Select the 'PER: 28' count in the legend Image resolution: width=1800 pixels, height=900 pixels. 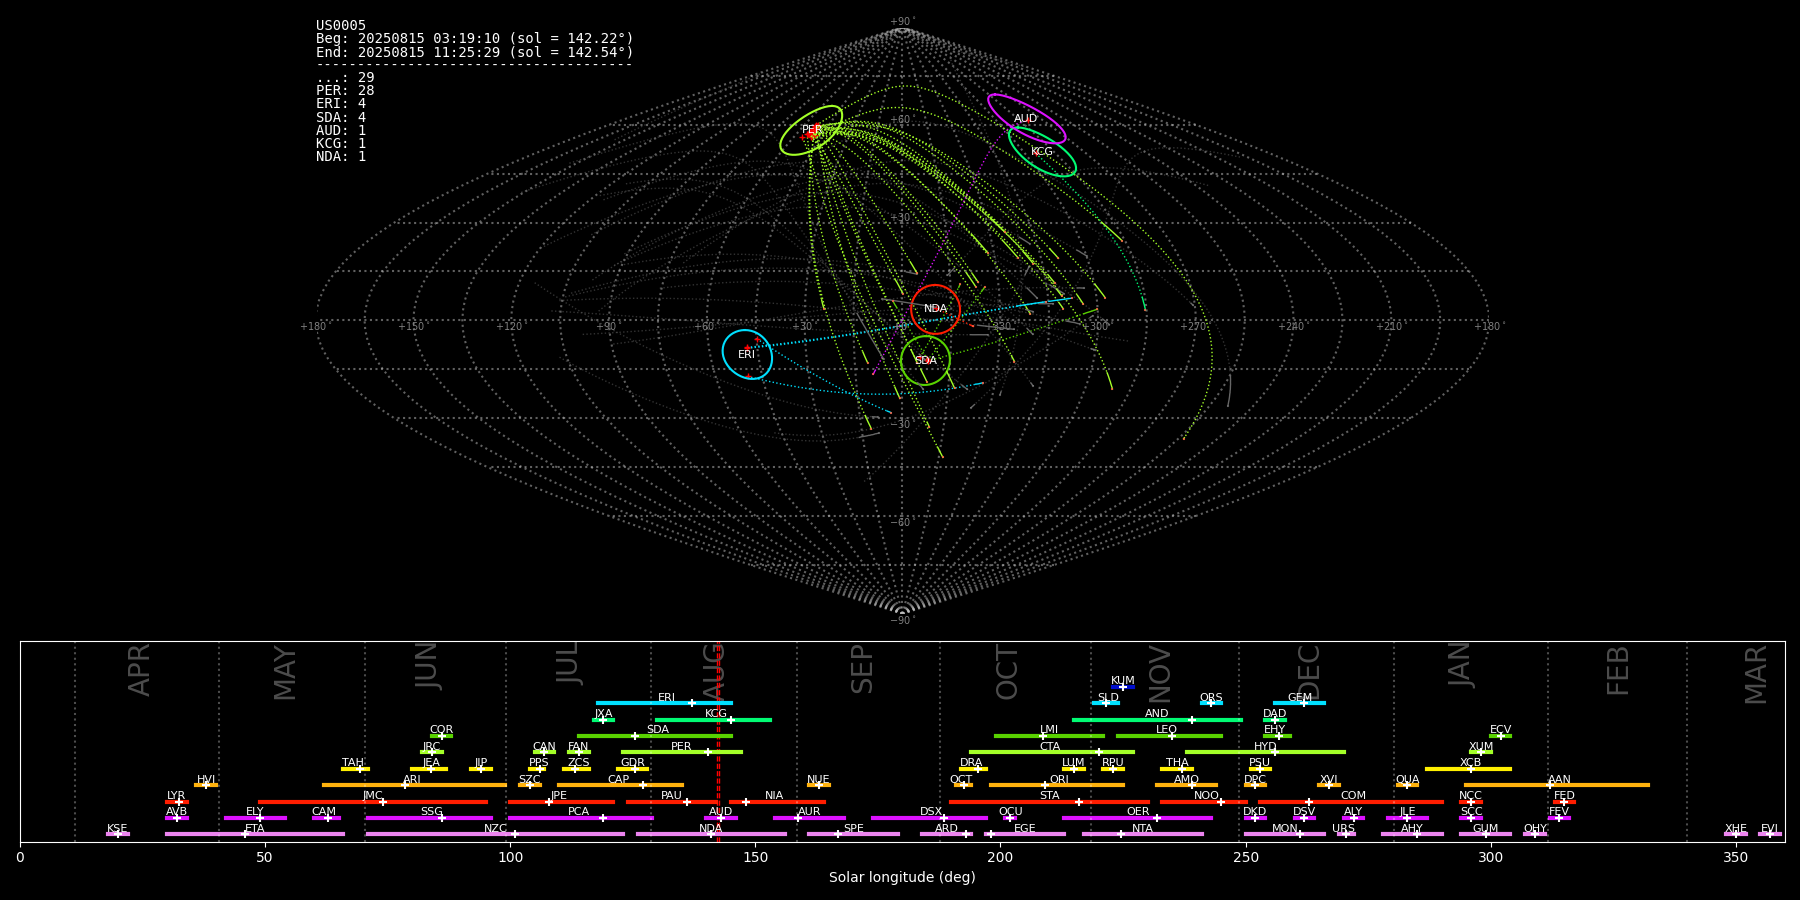(345, 91)
